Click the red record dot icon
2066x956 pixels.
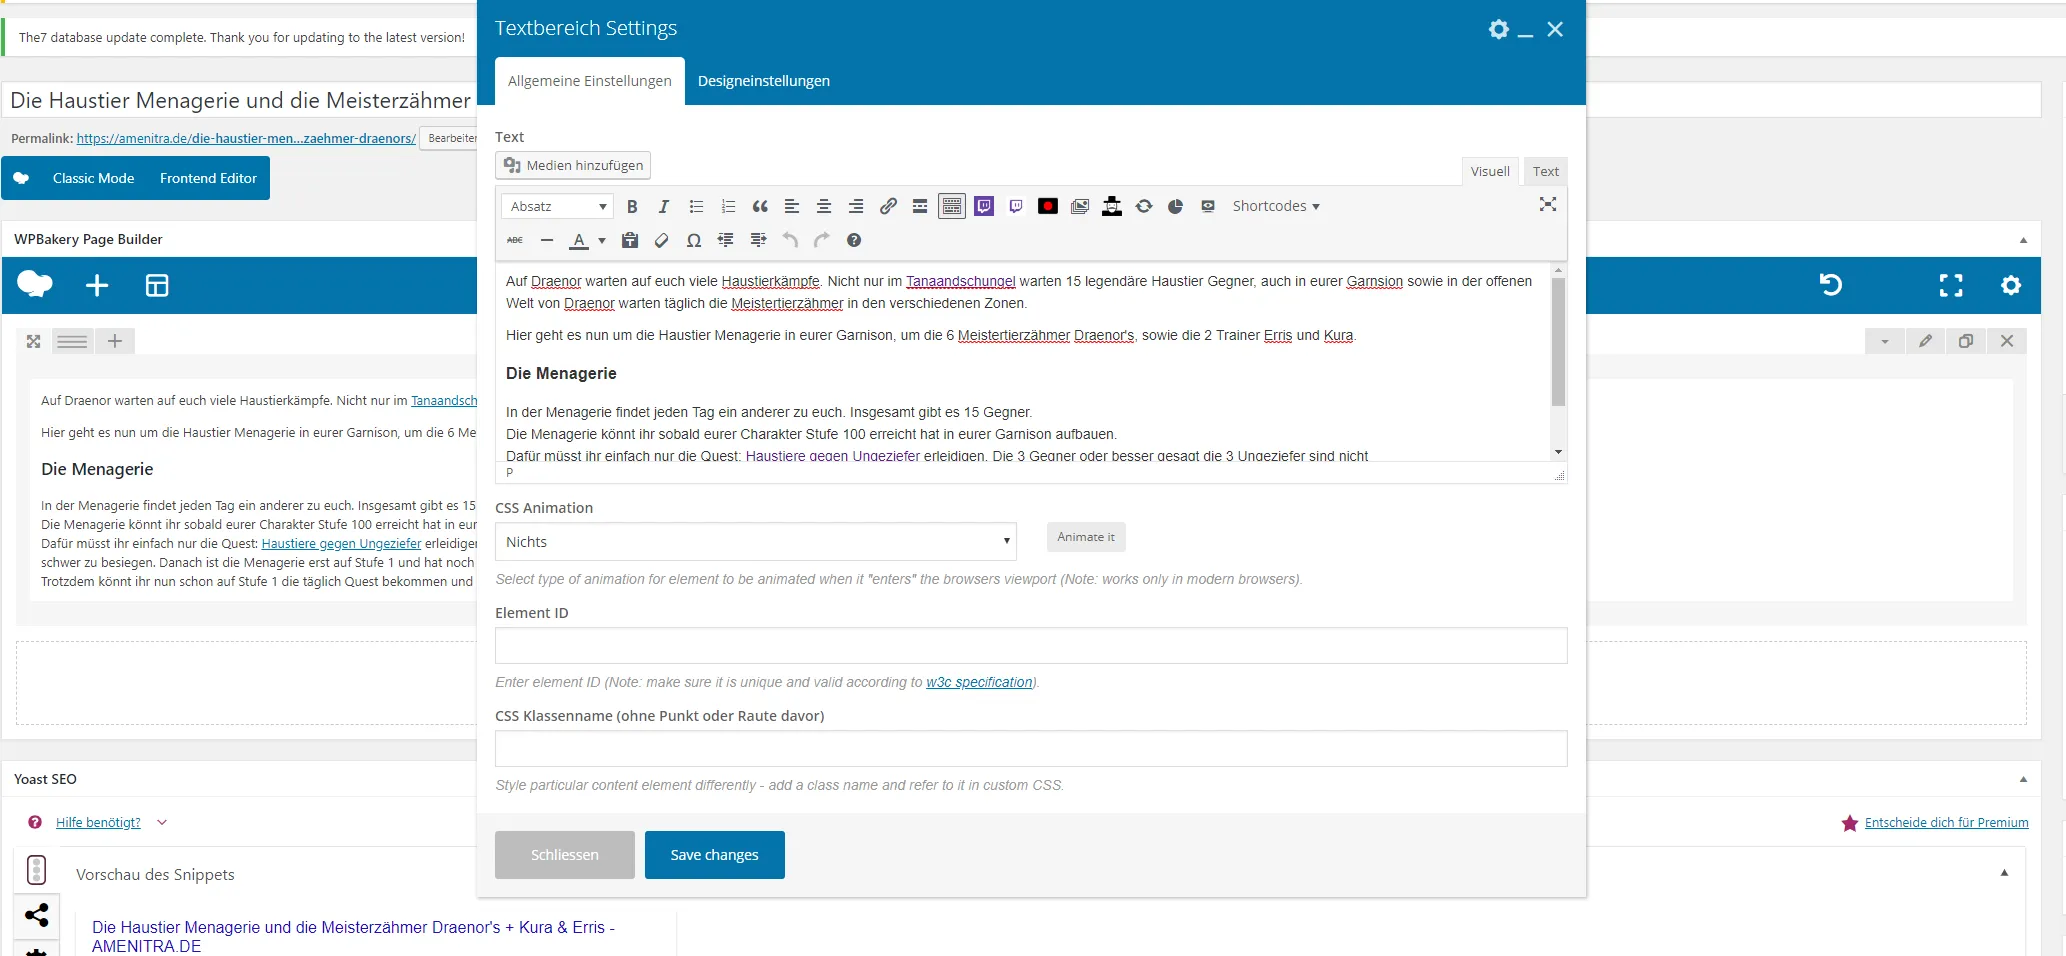1048,206
